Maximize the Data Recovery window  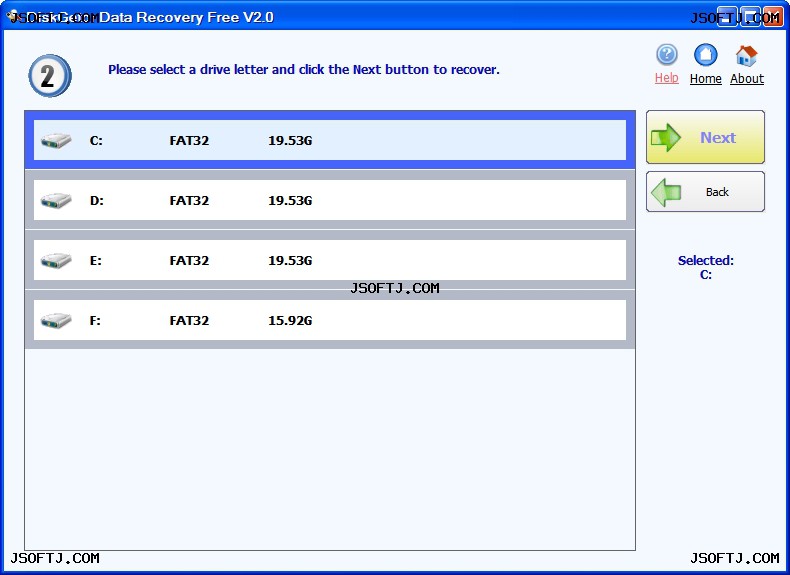pyautogui.click(x=750, y=17)
